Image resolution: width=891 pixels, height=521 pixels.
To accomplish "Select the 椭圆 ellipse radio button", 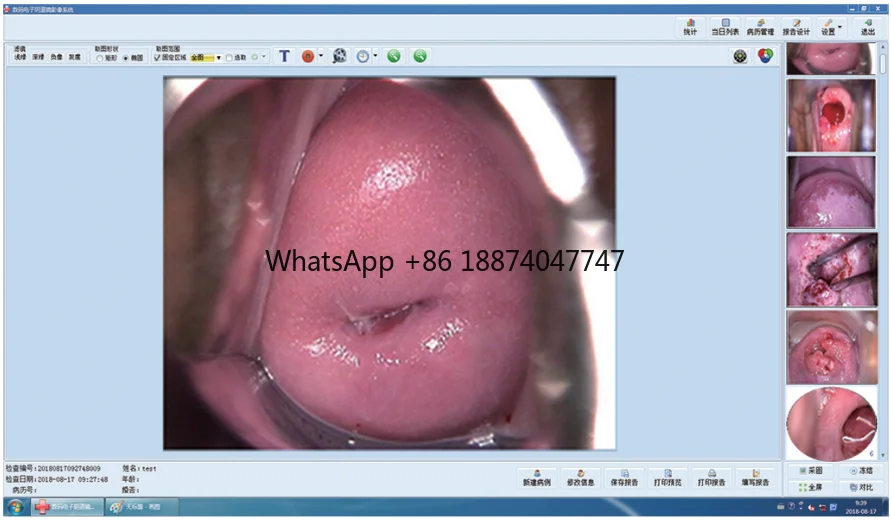I will pyautogui.click(x=126, y=58).
